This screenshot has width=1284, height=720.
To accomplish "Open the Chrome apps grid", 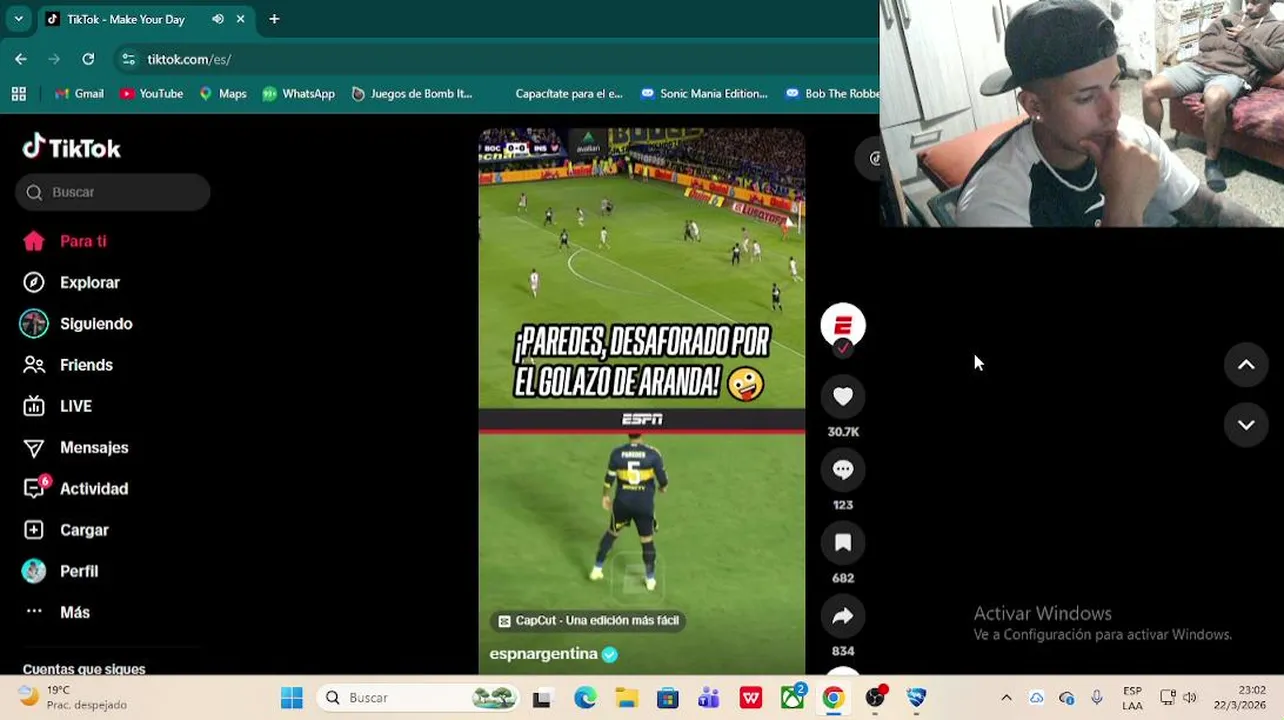I will point(18,93).
